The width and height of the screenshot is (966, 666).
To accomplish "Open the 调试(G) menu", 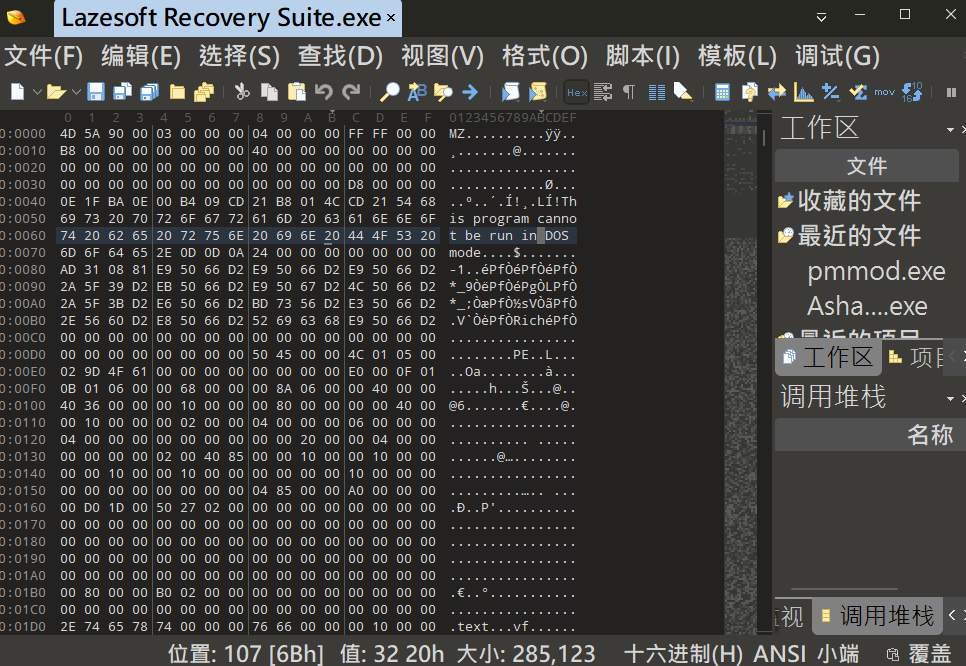I will (837, 56).
